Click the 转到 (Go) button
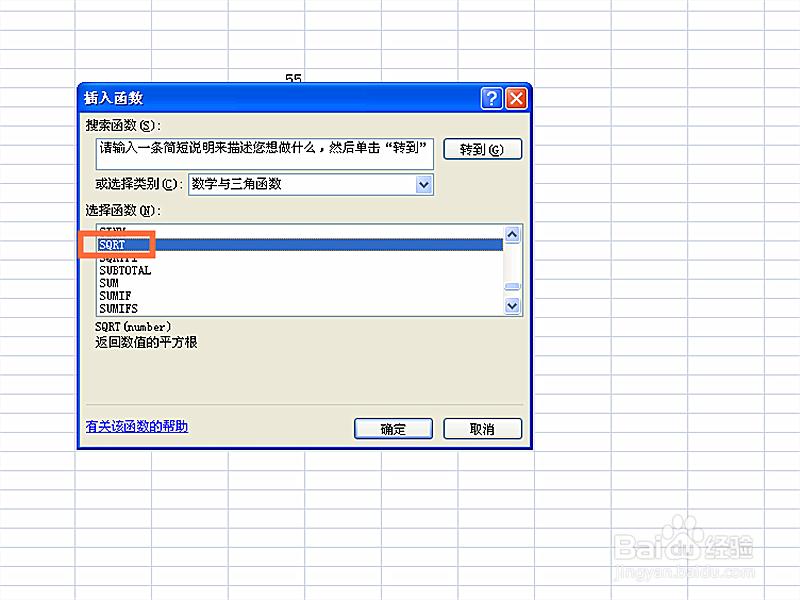This screenshot has width=800, height=600. tap(483, 149)
